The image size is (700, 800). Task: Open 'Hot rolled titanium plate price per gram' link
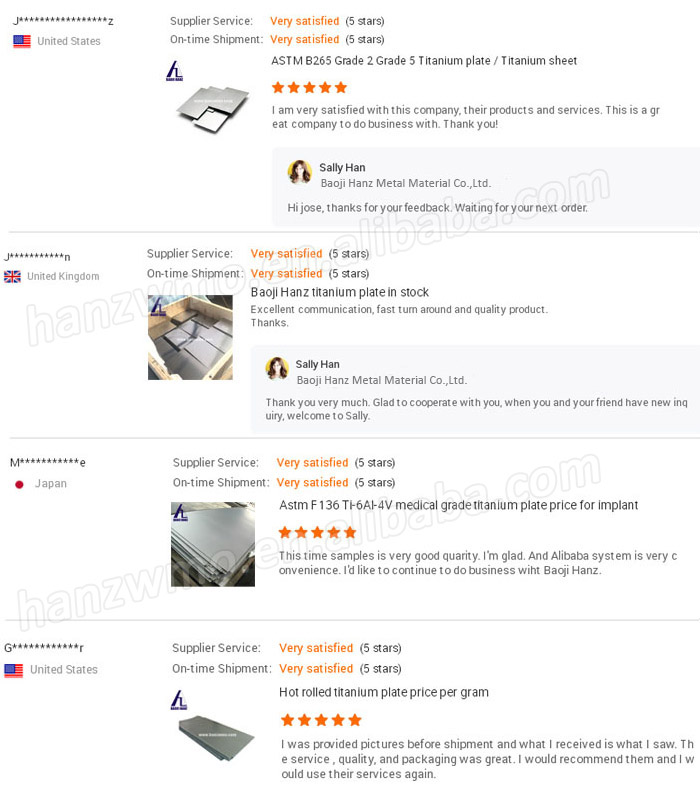pos(384,692)
